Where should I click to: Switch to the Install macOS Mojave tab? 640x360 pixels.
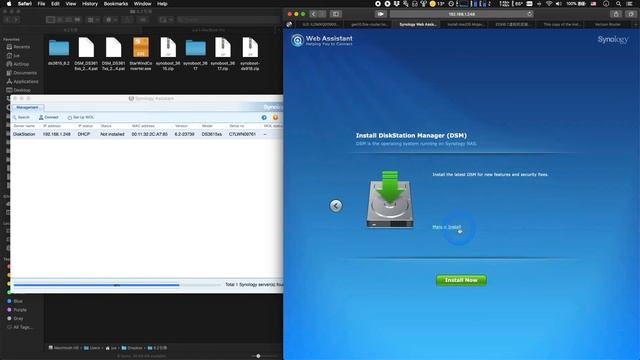pyautogui.click(x=465, y=24)
